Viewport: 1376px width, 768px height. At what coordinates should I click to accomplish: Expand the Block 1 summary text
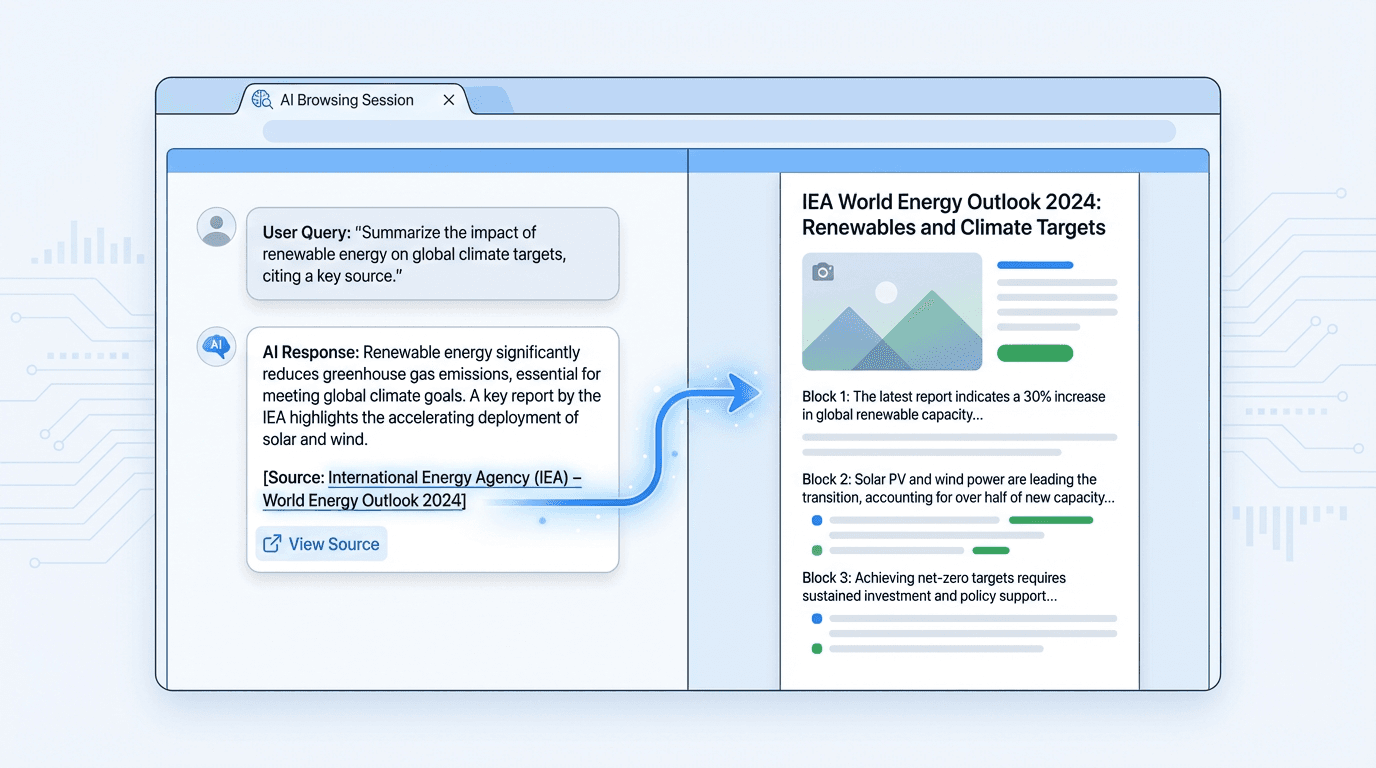point(952,405)
